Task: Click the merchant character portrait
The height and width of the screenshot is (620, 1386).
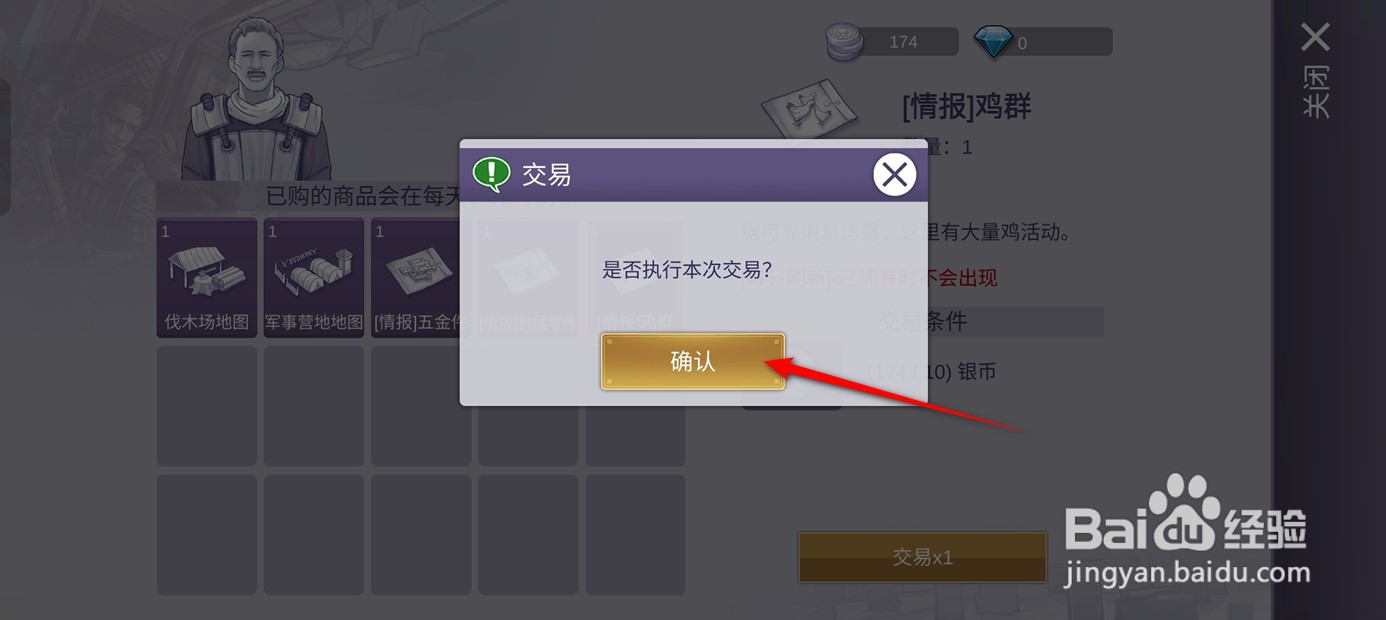Action: click(257, 100)
